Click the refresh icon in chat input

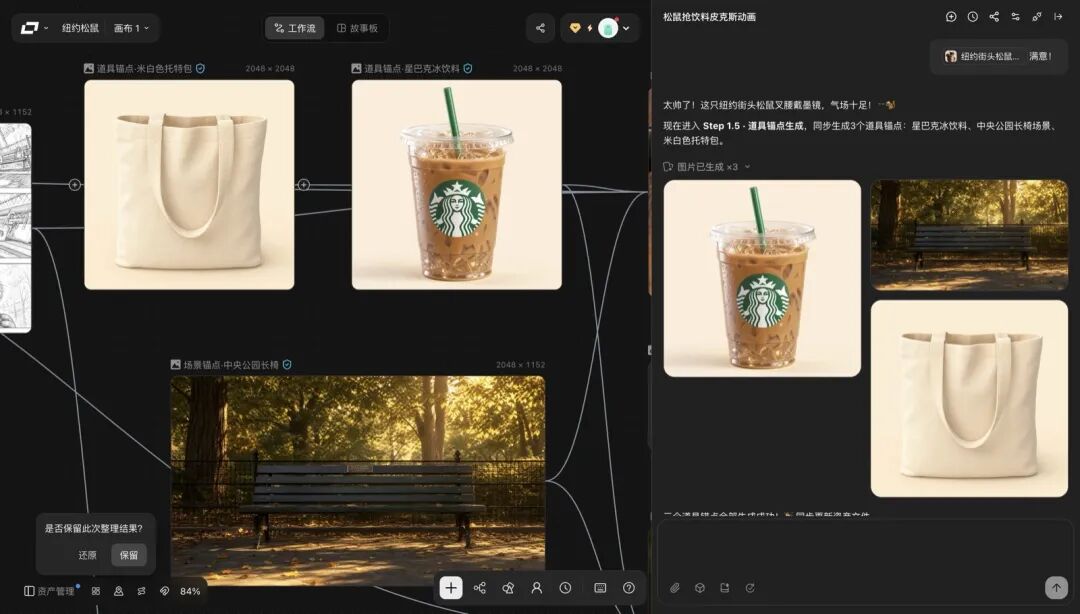749,588
